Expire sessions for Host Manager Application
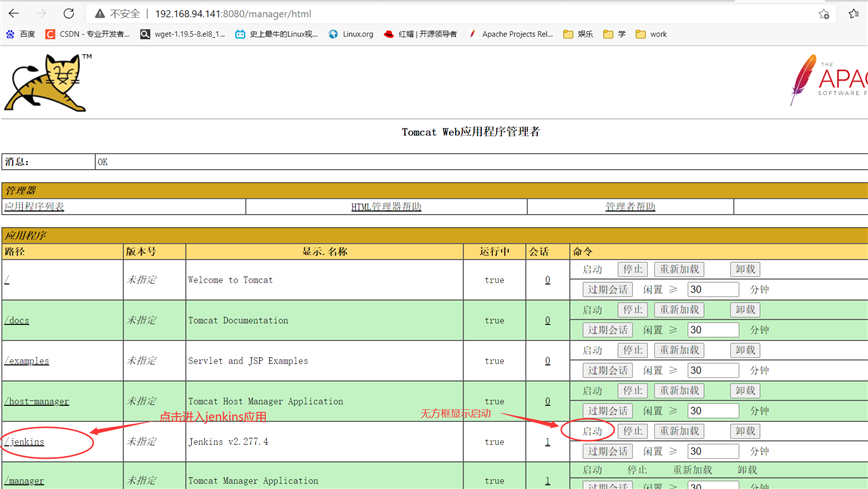 (x=607, y=410)
